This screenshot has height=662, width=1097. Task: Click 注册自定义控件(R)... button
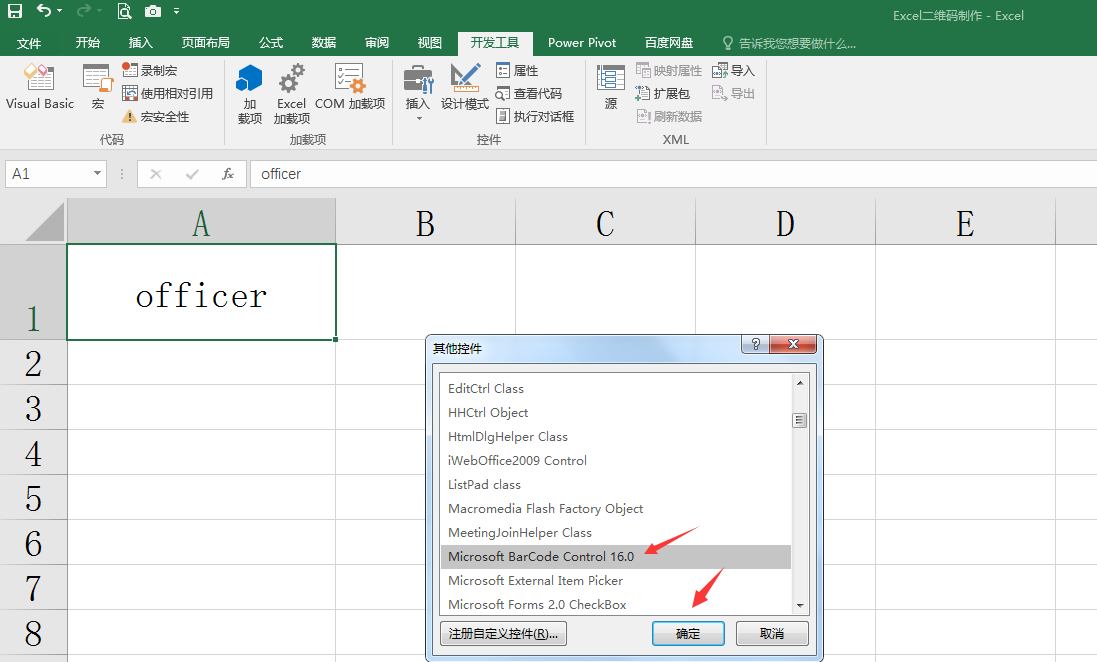pos(503,633)
